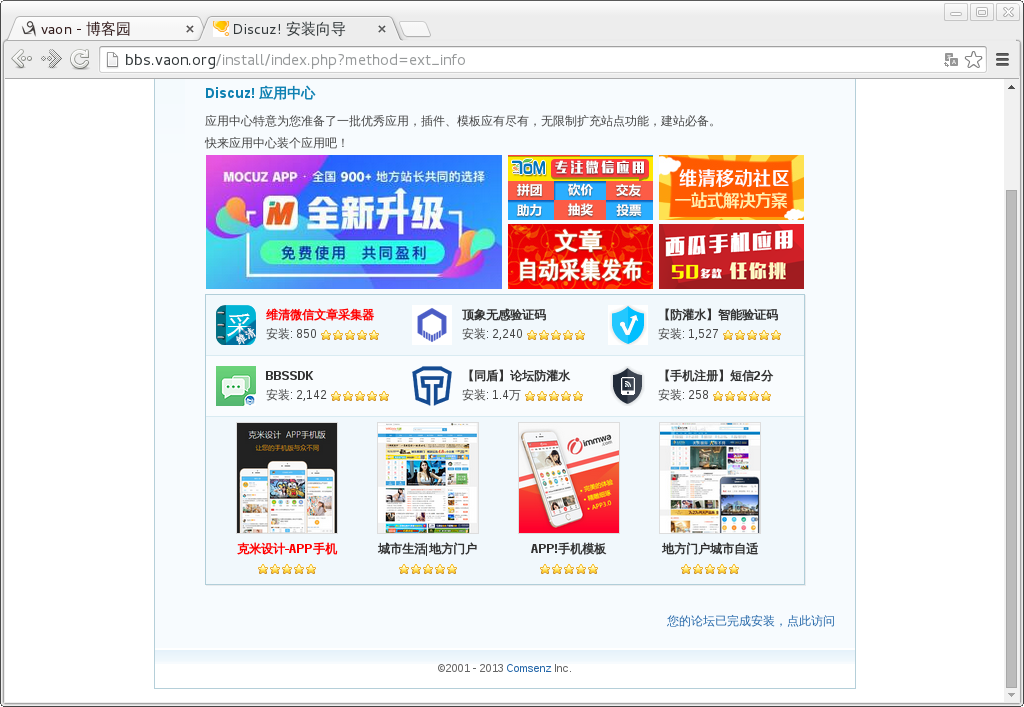1024x707 pixels.
Task: Open the 地方门户城市自适 template thumbnail
Action: point(710,478)
